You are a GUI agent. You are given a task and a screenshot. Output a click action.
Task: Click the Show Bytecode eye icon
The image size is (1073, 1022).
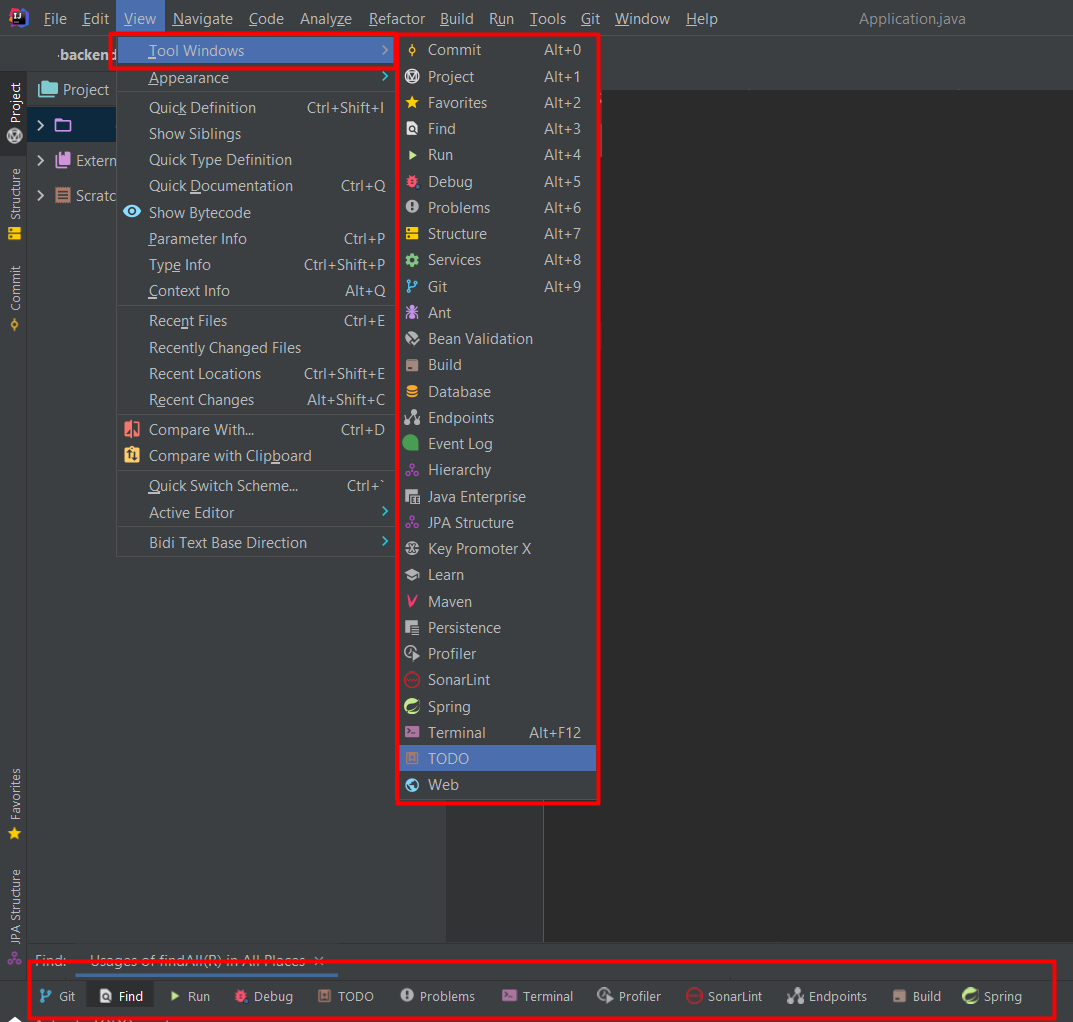(x=132, y=212)
